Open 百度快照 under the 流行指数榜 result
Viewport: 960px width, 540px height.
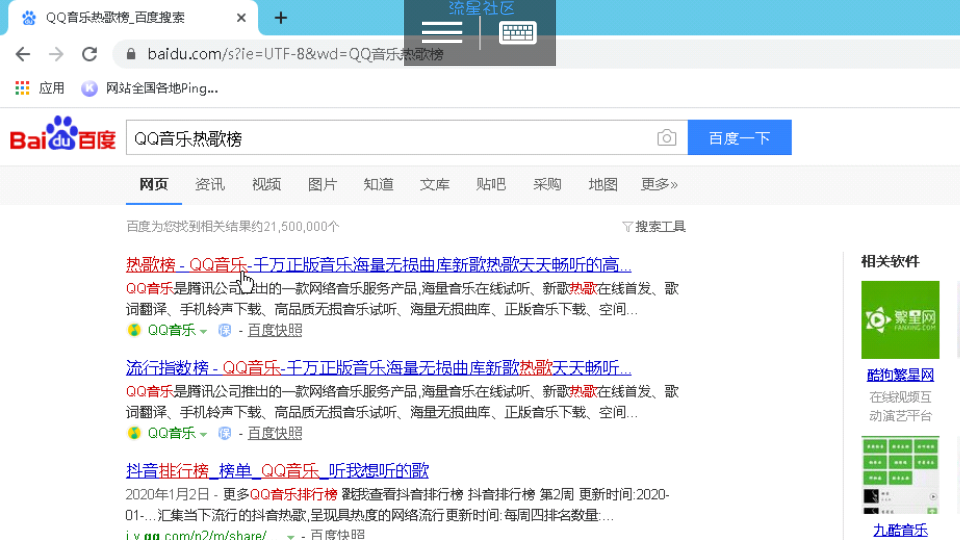275,433
